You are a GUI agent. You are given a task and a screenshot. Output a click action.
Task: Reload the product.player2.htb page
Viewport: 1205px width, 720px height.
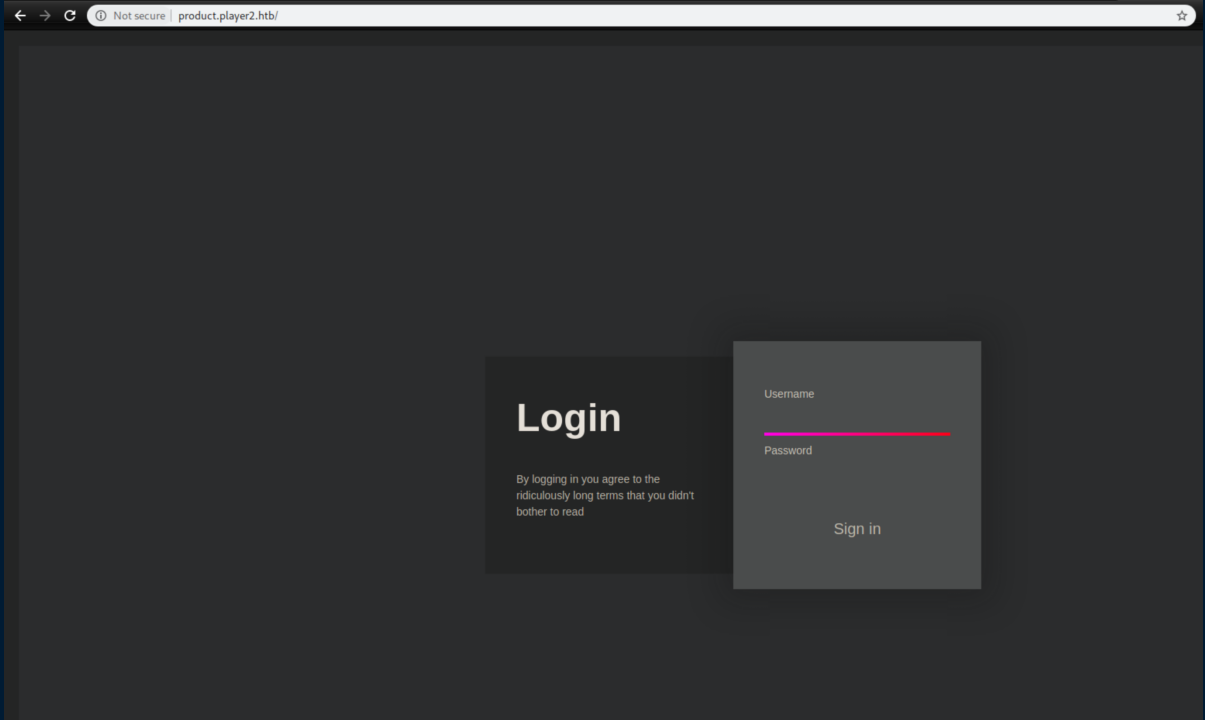tap(69, 15)
